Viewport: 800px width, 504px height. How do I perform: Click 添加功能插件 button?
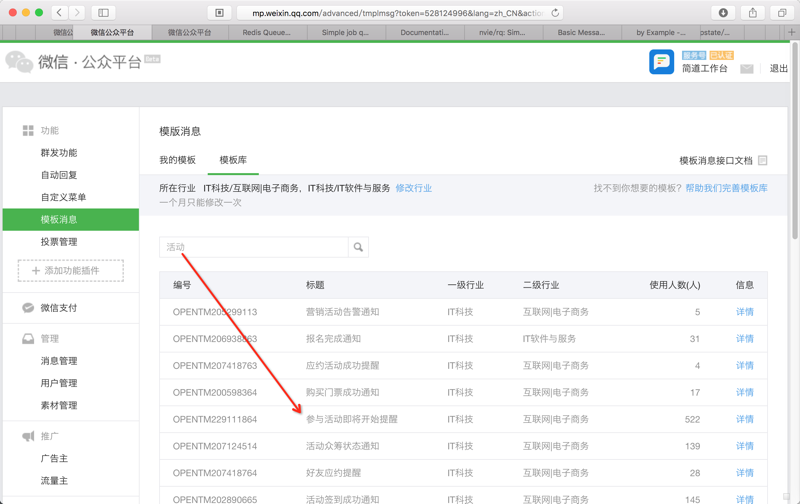71,270
